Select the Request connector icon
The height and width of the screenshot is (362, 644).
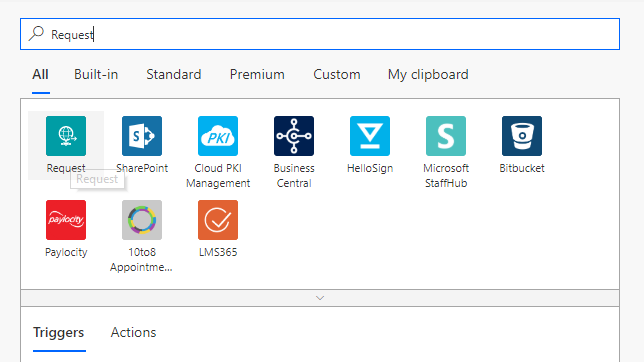[x=66, y=136]
